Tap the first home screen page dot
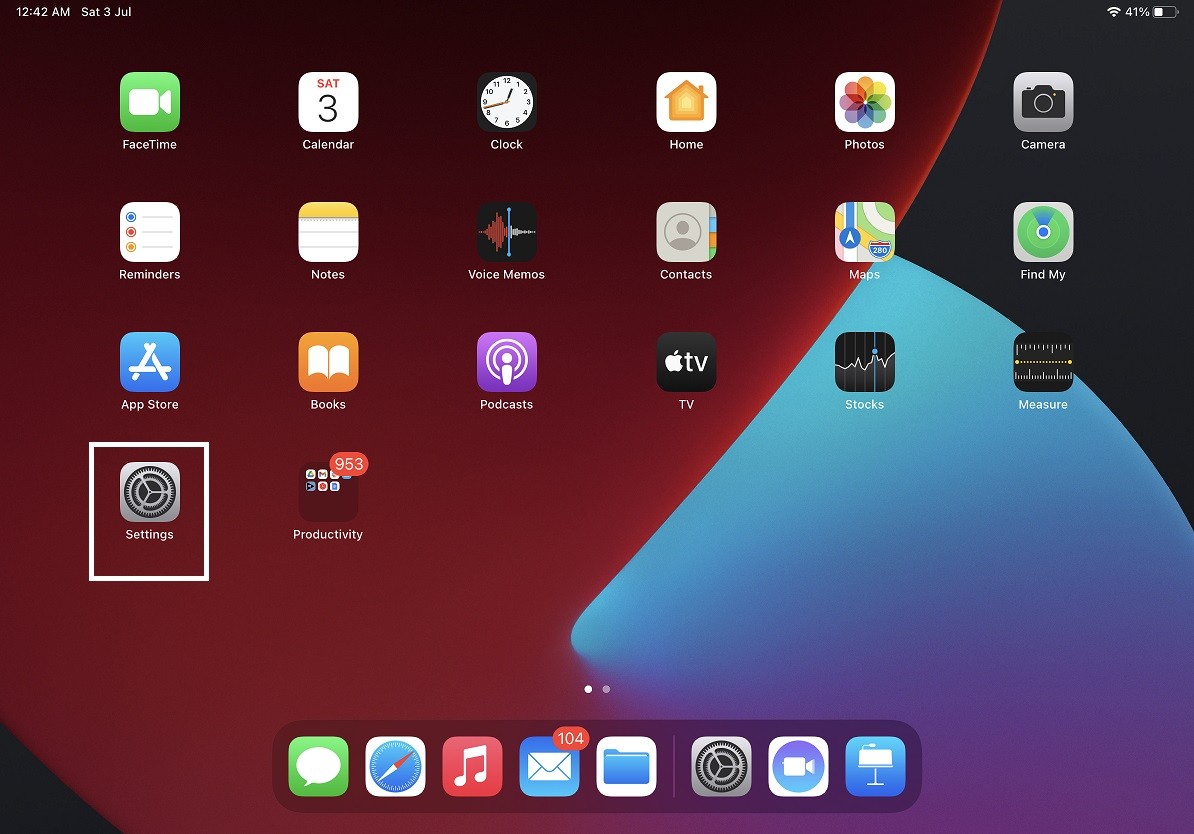Image resolution: width=1194 pixels, height=834 pixels. point(588,689)
